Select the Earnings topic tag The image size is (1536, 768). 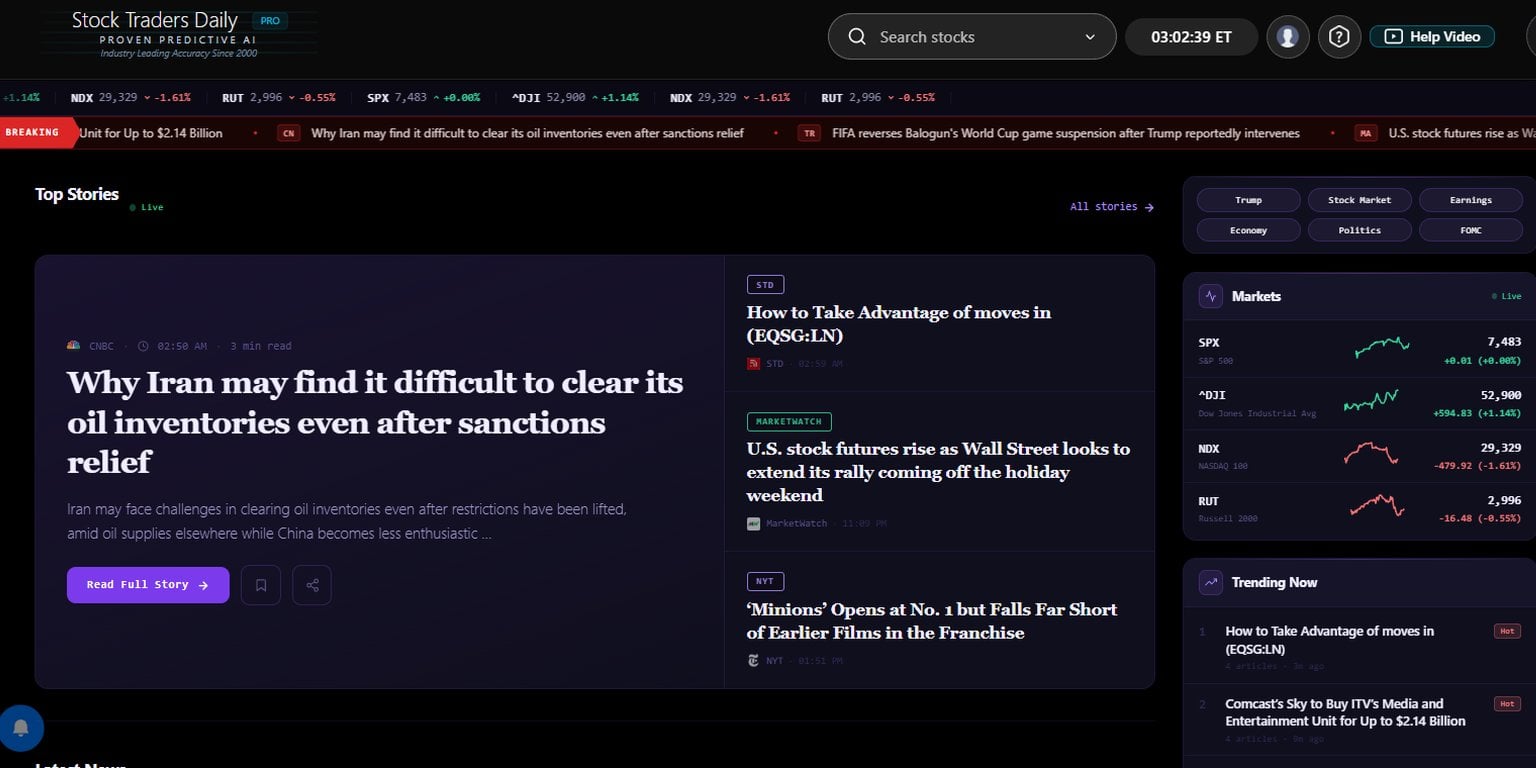tap(1471, 200)
